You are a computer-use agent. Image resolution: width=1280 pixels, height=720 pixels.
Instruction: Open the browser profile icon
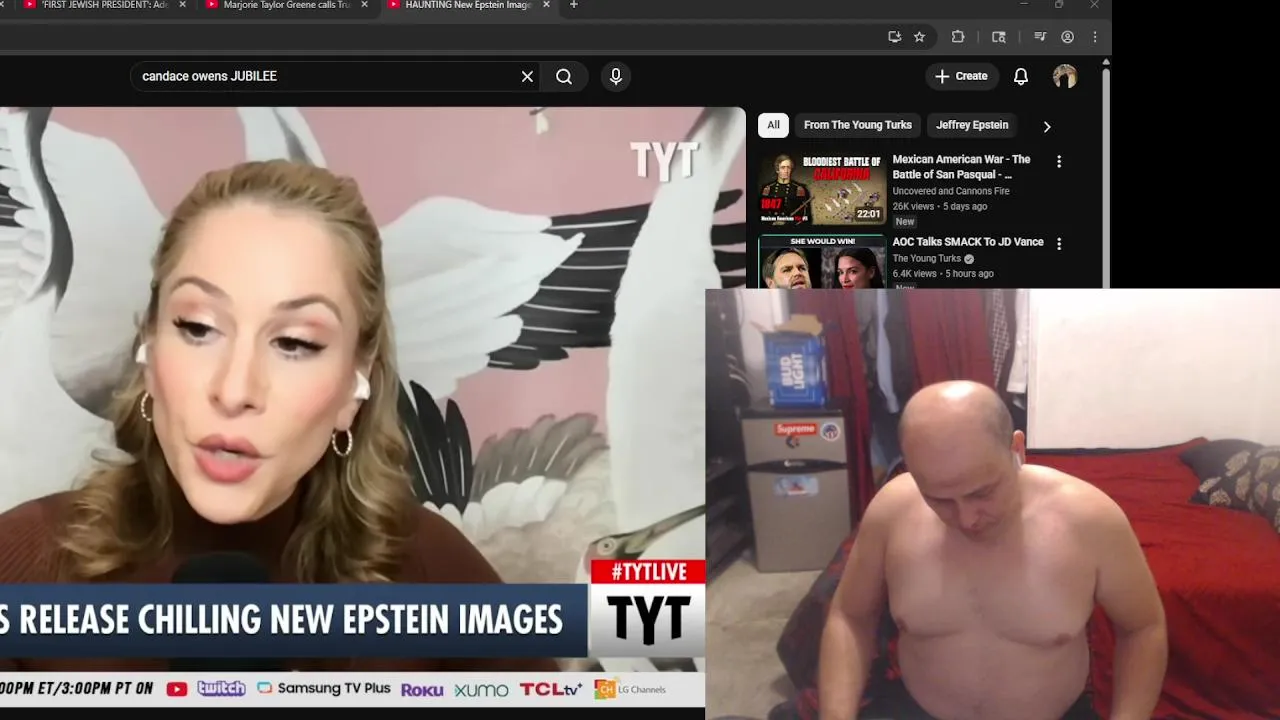click(1067, 37)
